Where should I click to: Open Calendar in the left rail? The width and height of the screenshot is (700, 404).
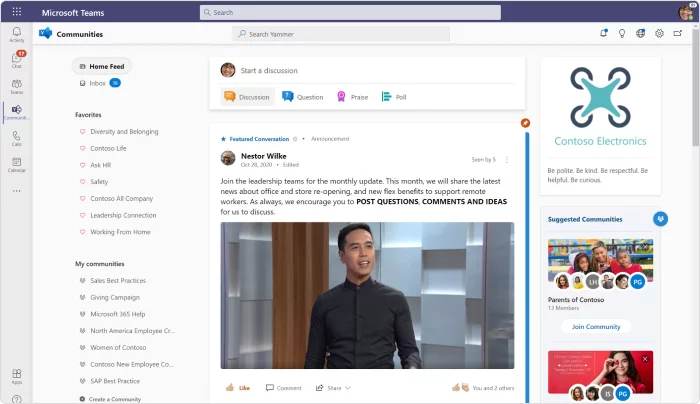pos(17,165)
